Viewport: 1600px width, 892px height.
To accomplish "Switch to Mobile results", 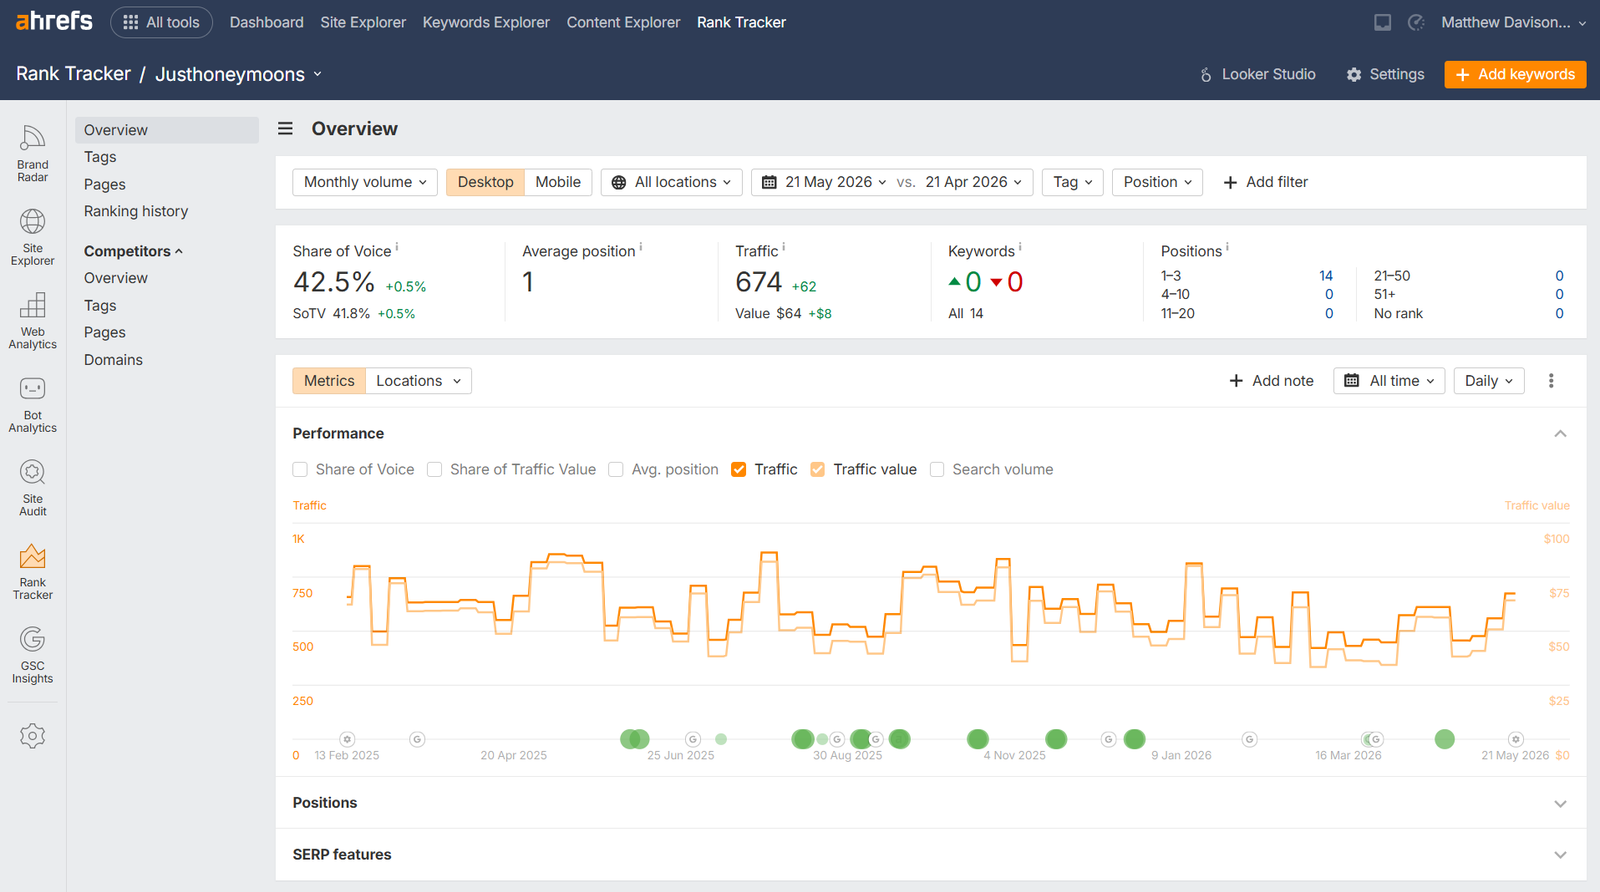I will [x=558, y=182].
